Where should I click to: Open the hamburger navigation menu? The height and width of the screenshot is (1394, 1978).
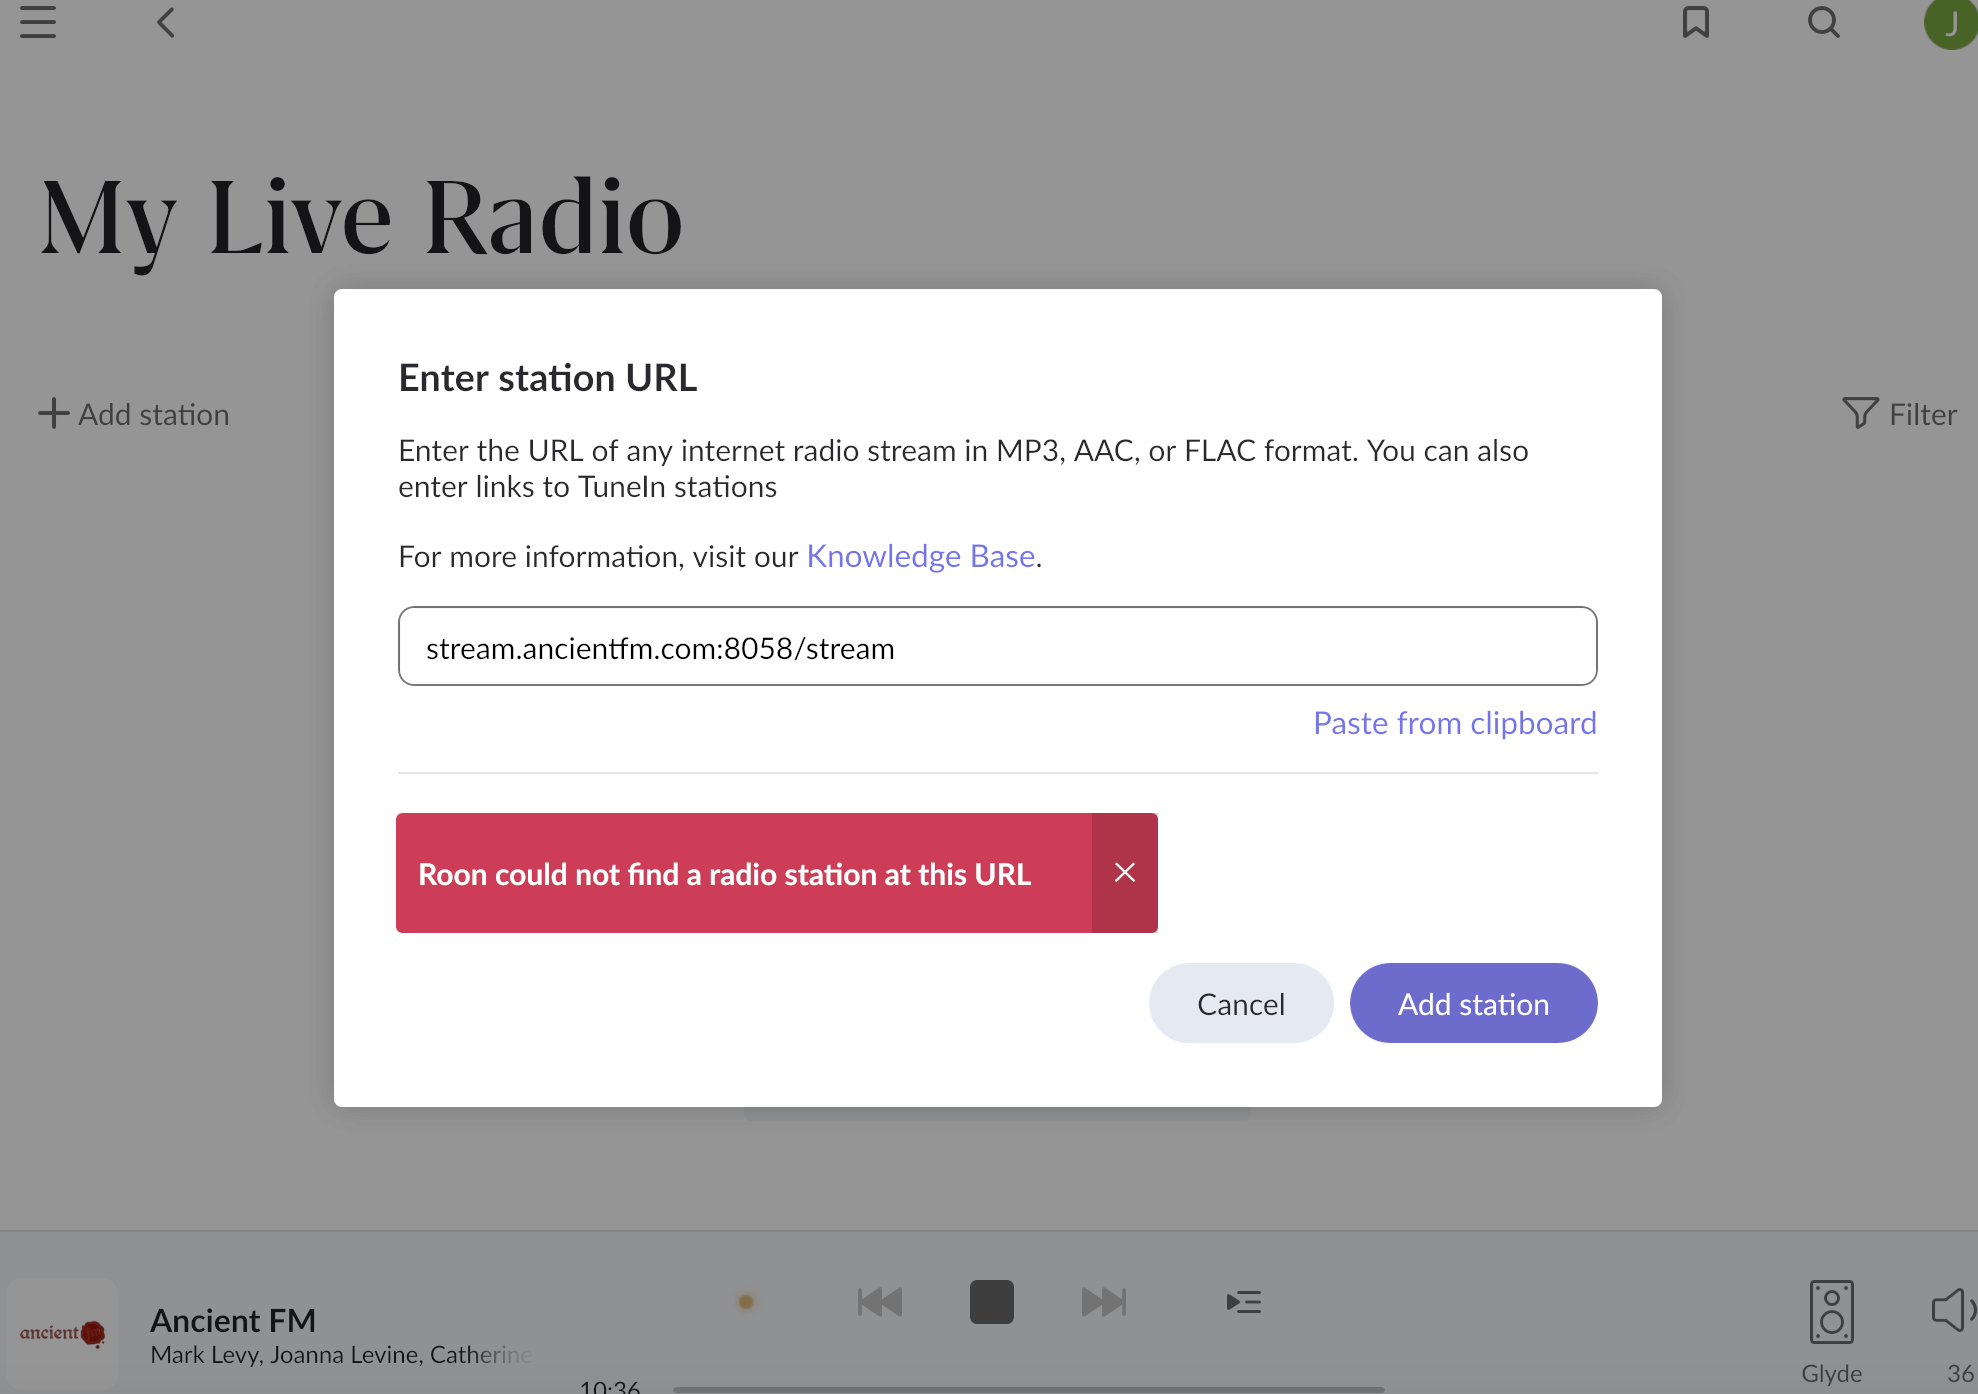[38, 22]
